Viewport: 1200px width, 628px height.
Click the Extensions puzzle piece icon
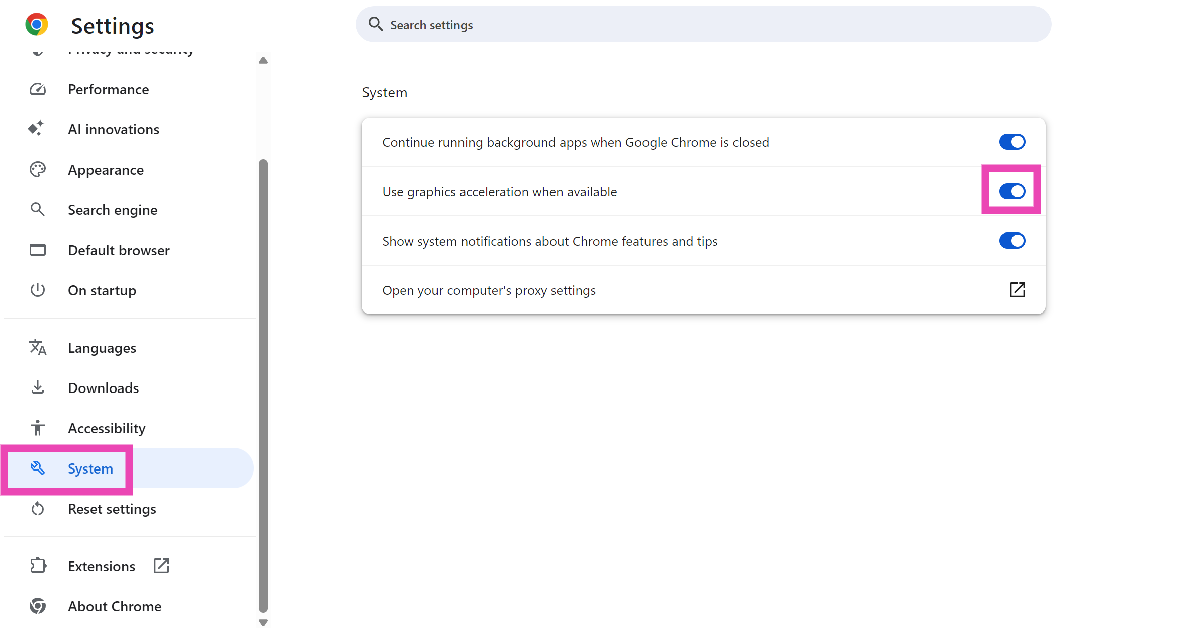pyautogui.click(x=38, y=566)
